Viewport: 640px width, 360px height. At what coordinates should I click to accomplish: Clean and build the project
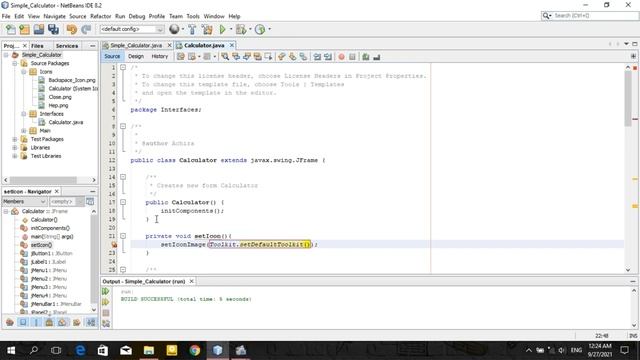207,29
